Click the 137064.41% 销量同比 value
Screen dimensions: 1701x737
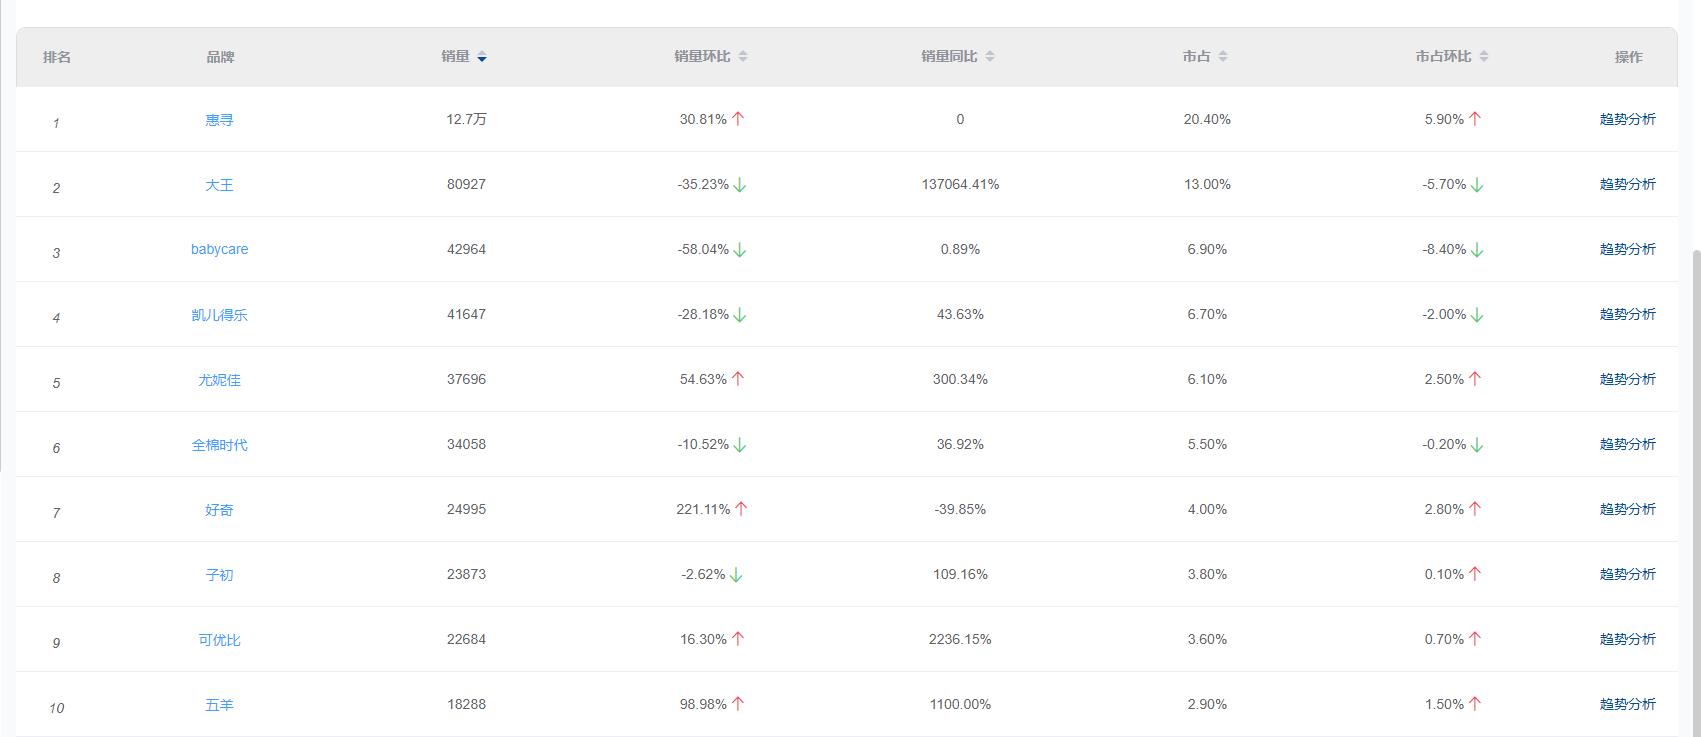(960, 184)
